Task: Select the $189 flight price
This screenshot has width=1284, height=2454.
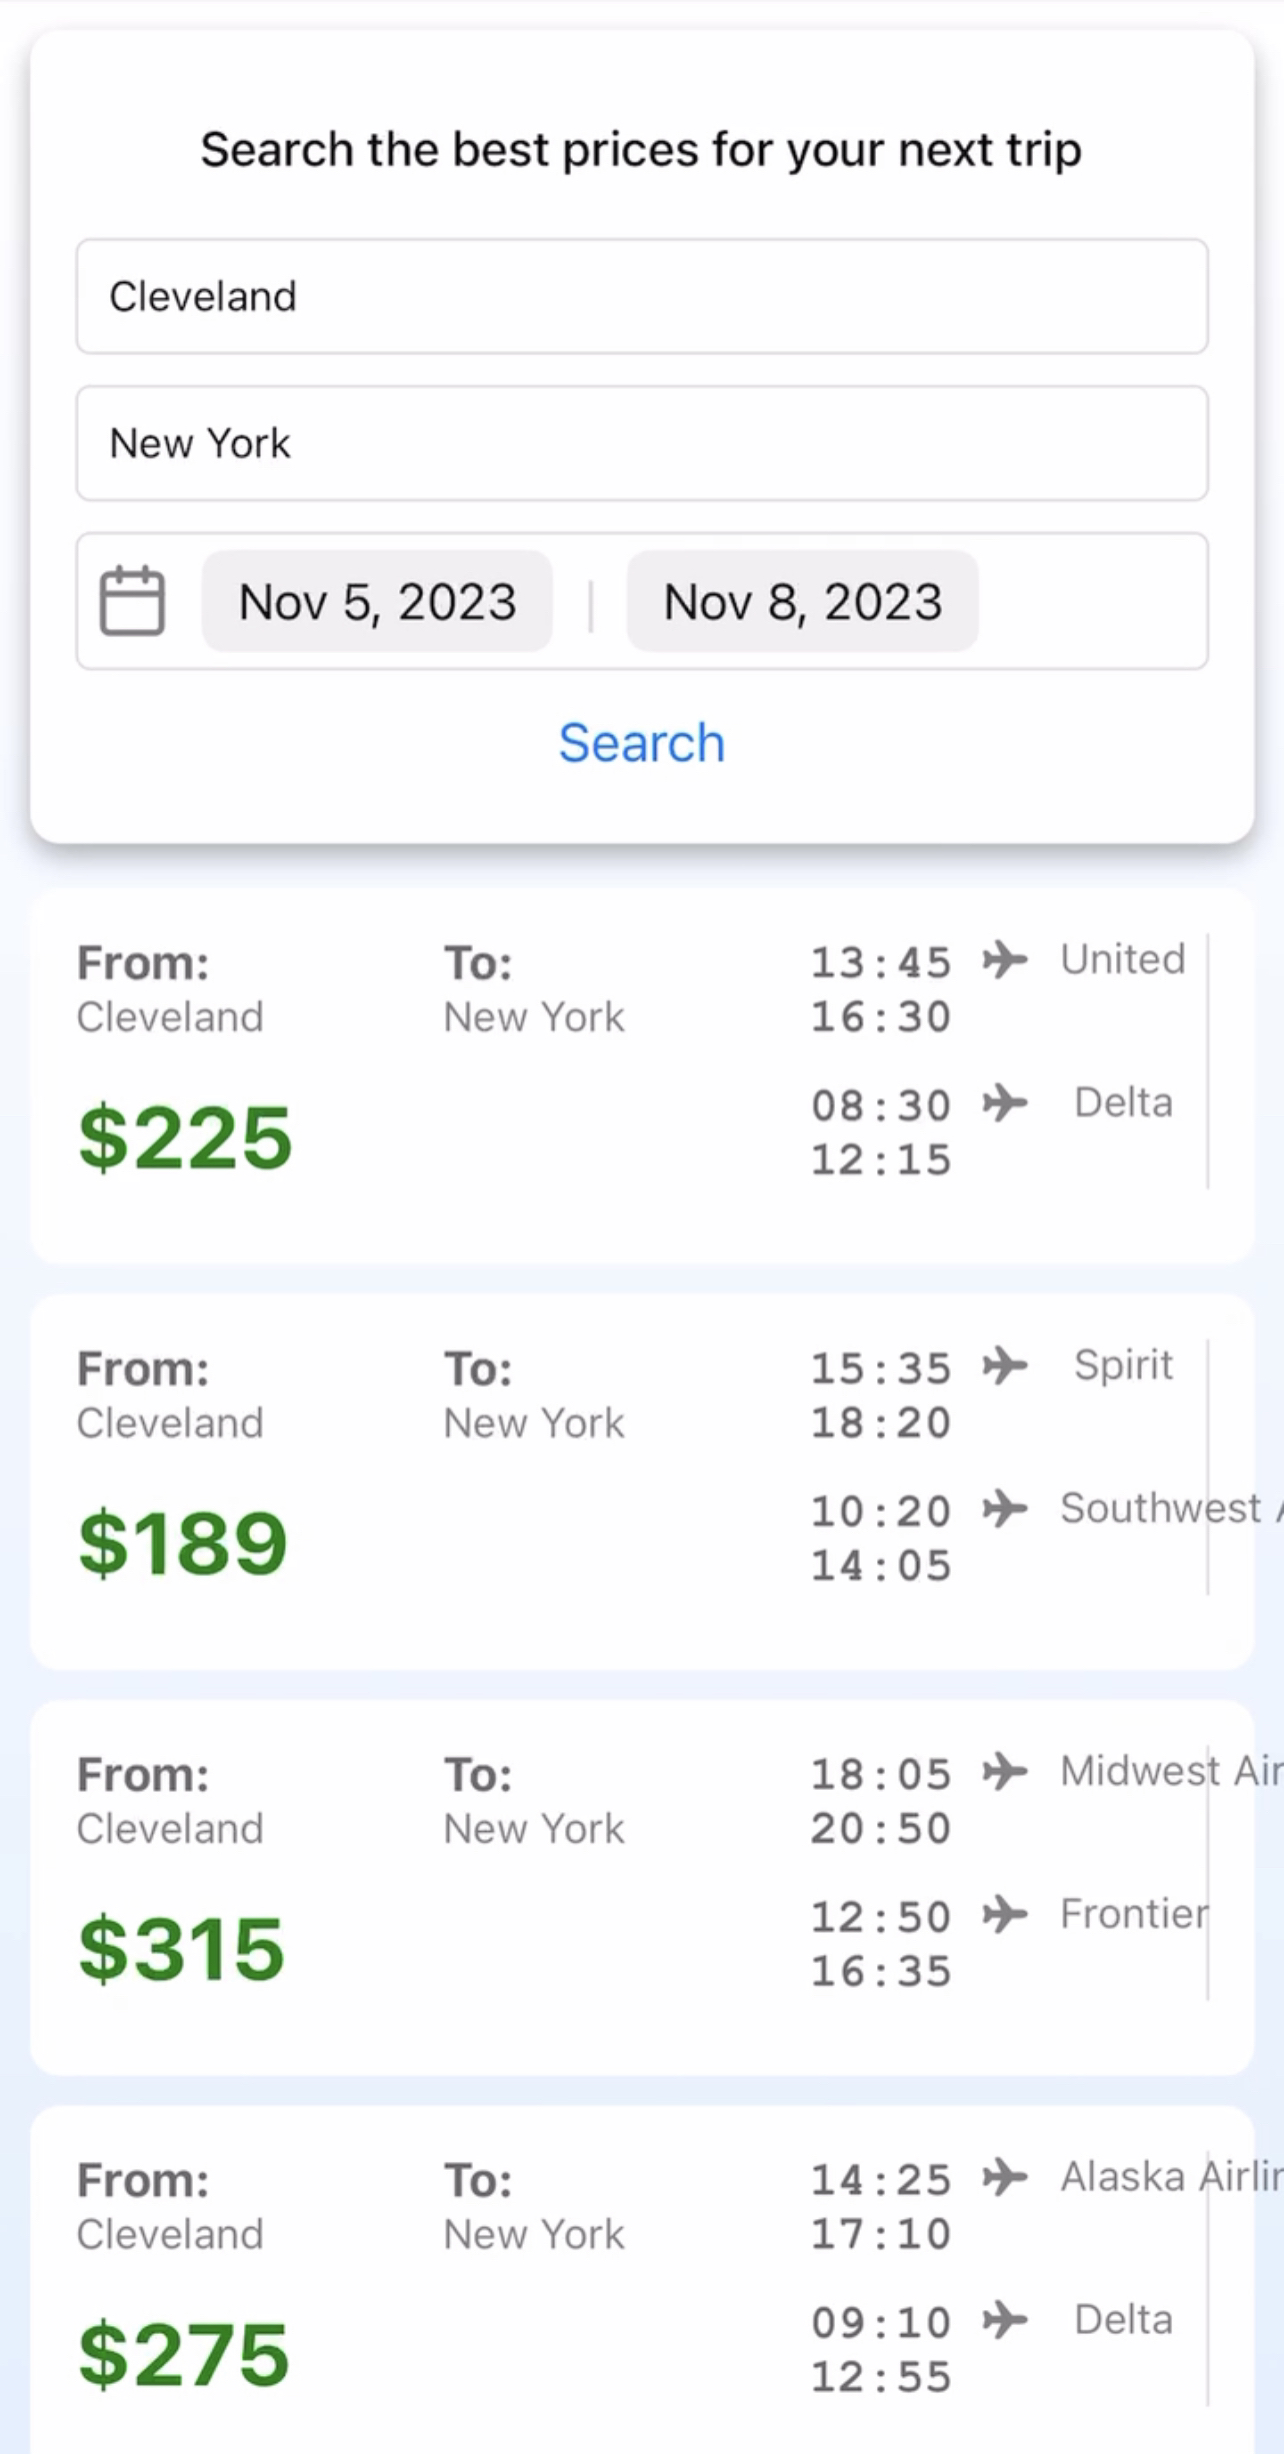Action: [x=183, y=1543]
